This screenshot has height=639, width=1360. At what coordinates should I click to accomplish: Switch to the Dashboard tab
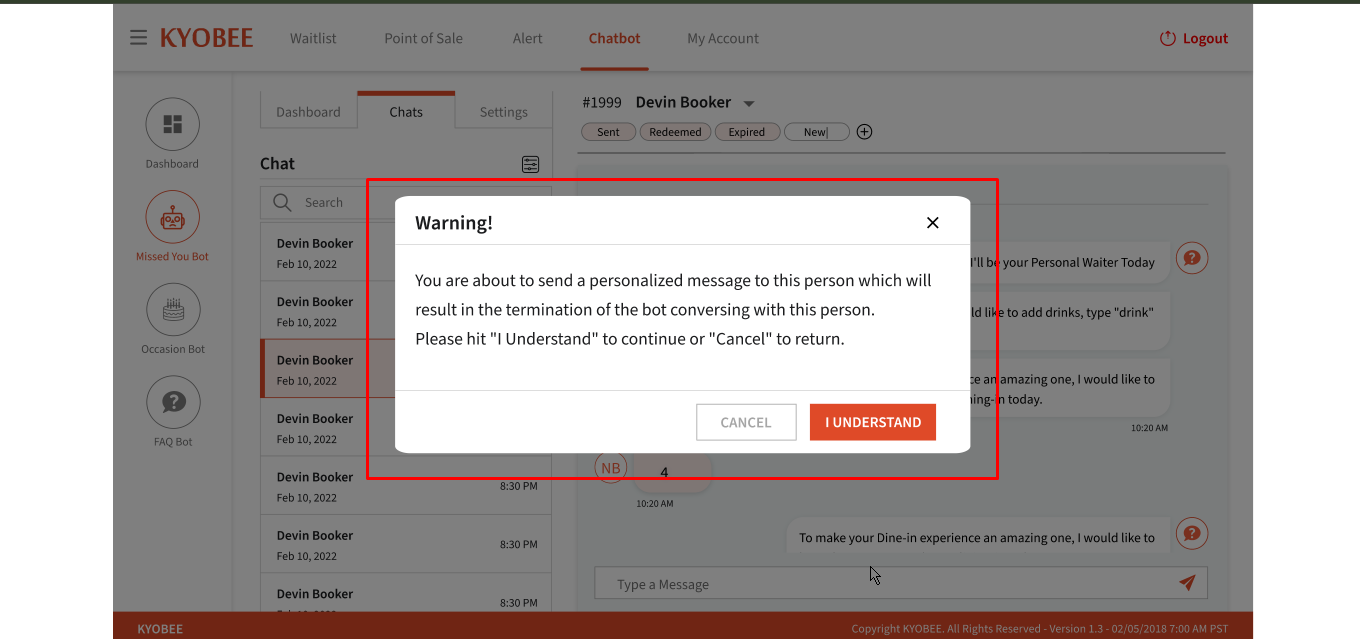(308, 112)
